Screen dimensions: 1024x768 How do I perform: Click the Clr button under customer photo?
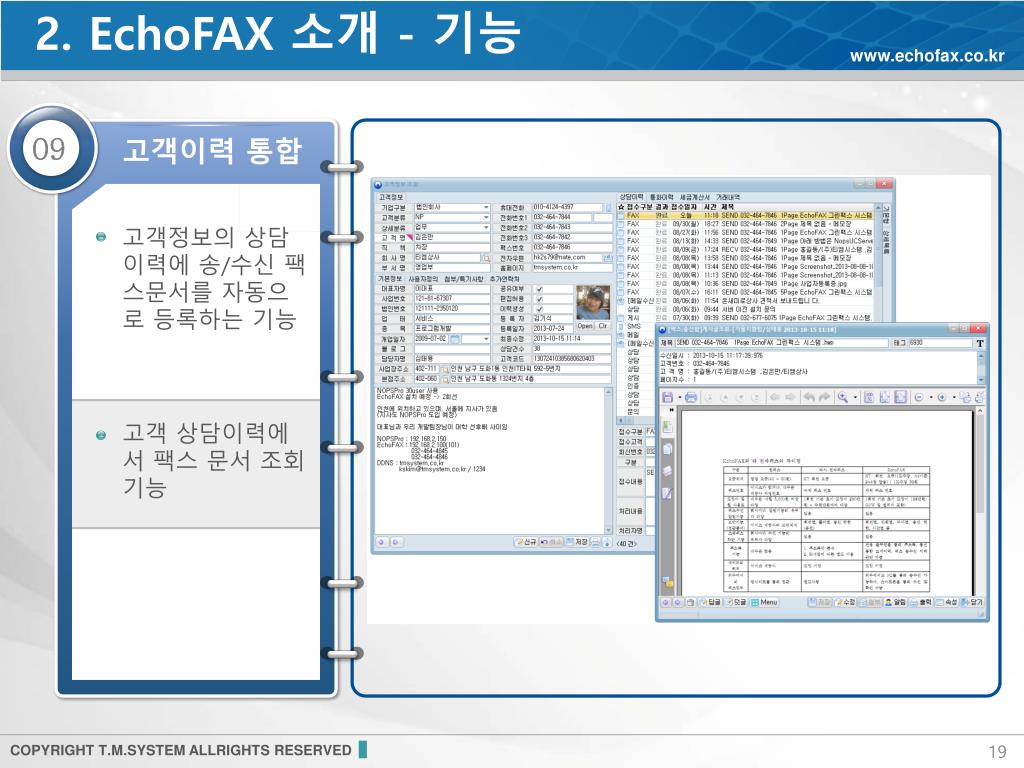[x=603, y=326]
